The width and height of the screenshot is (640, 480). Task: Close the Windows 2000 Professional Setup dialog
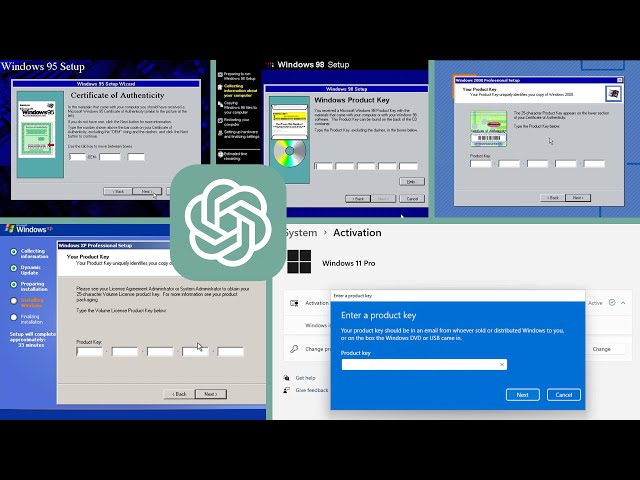(x=619, y=80)
